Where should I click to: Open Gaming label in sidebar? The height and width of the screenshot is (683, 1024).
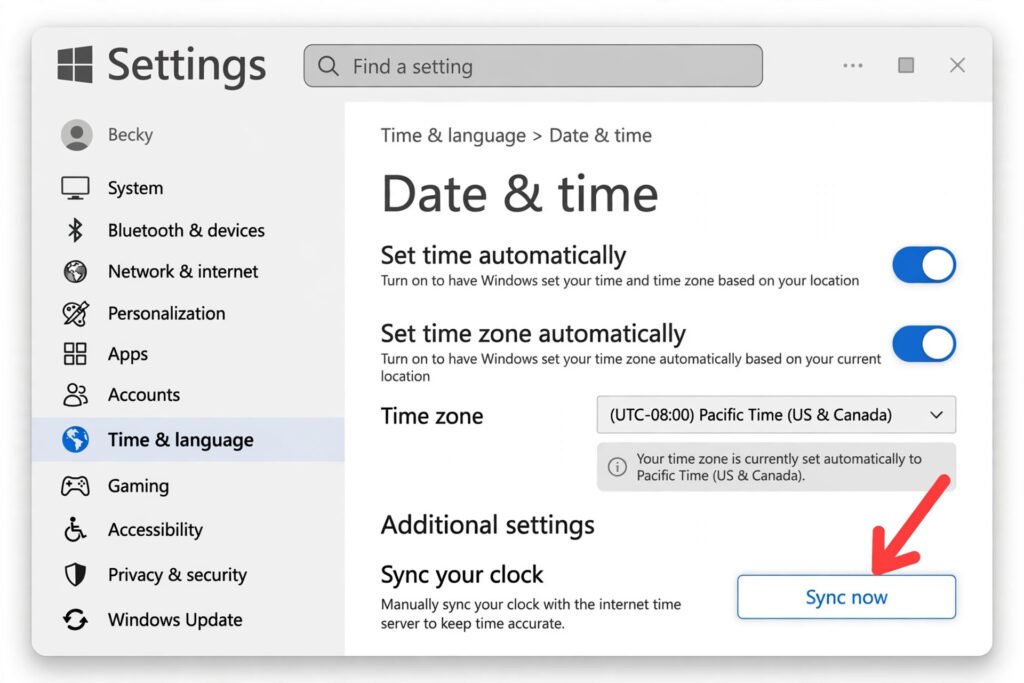pos(138,486)
